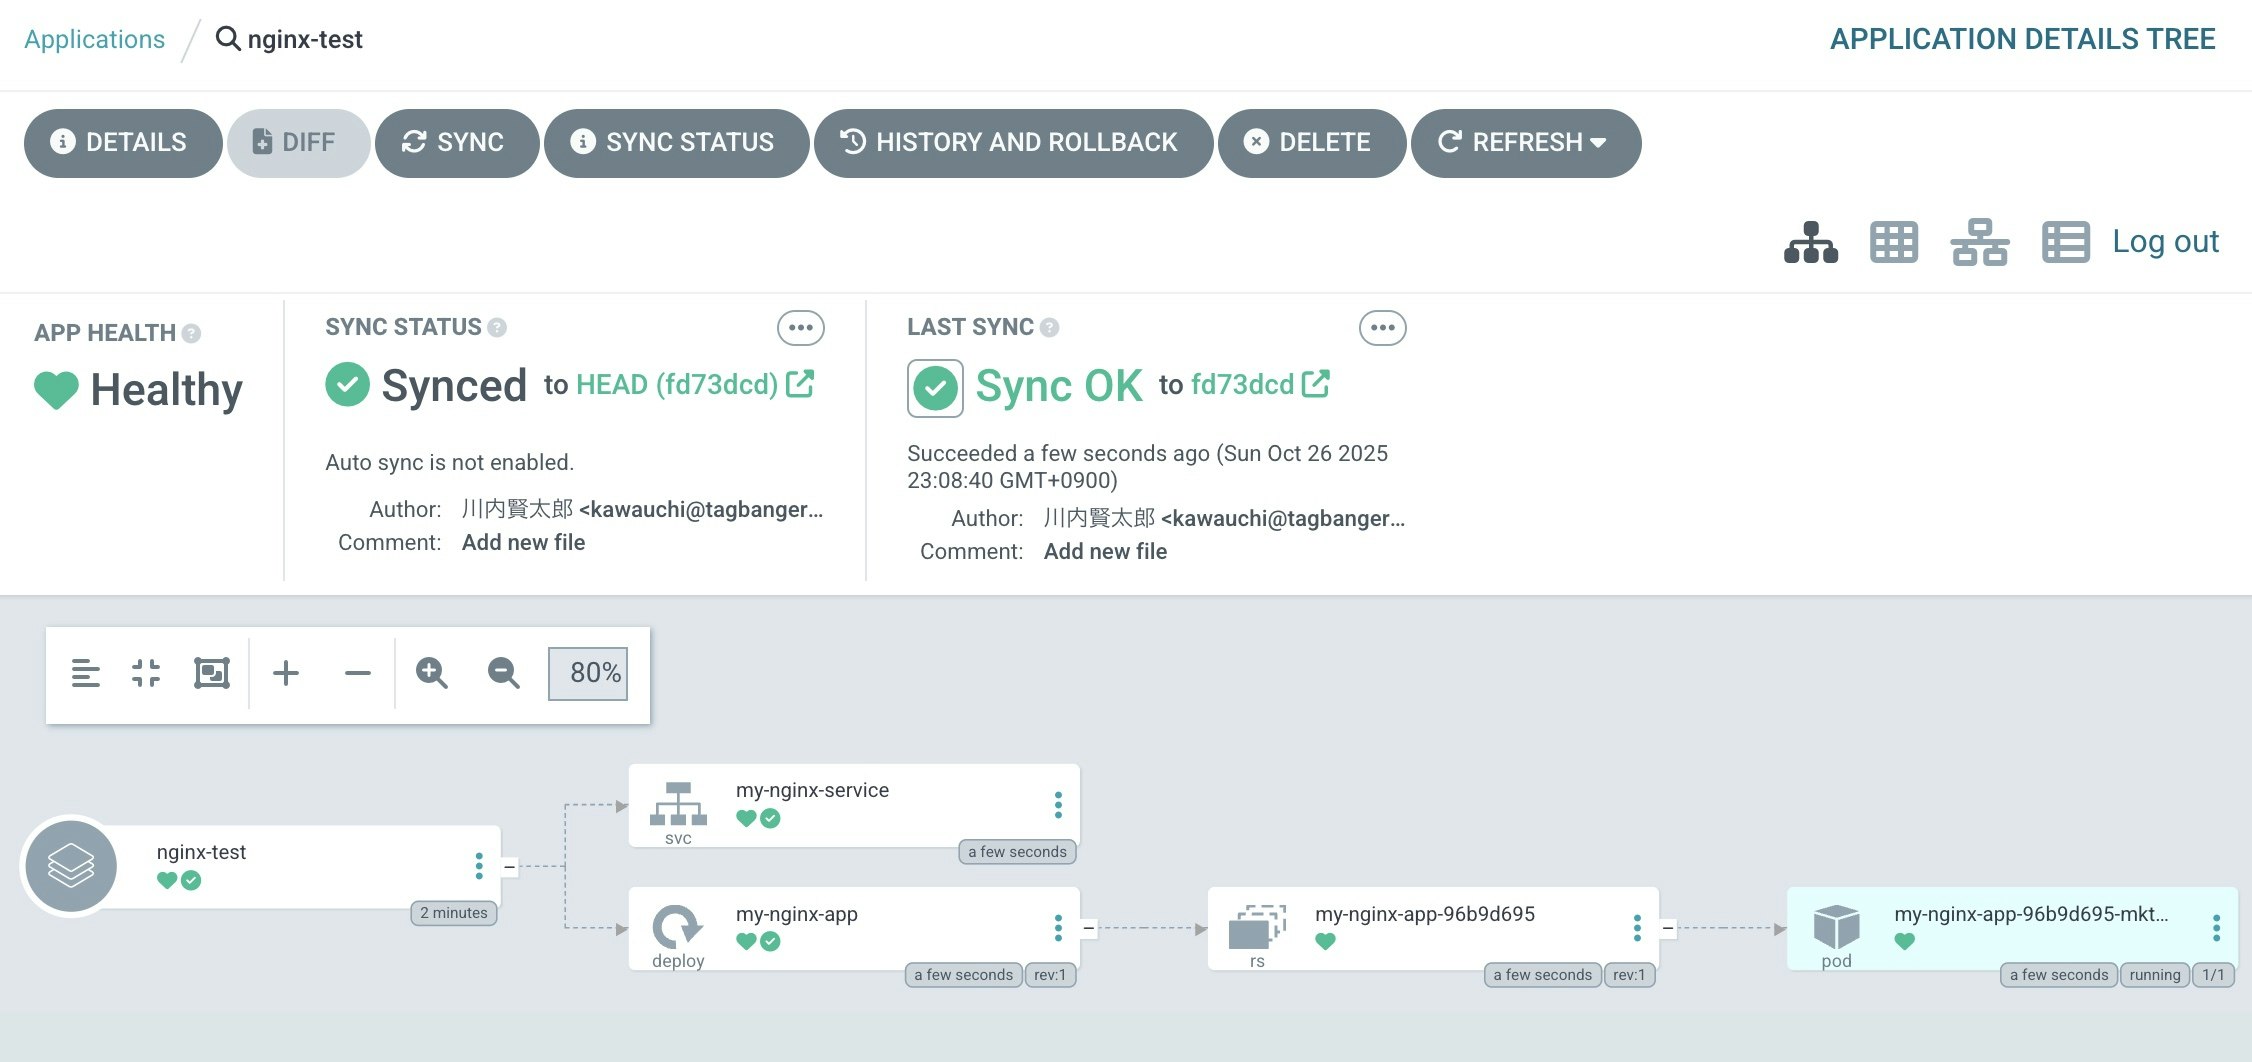Image resolution: width=2252 pixels, height=1062 pixels.
Task: Click the 2 minutes age tag
Action: pyautogui.click(x=454, y=913)
